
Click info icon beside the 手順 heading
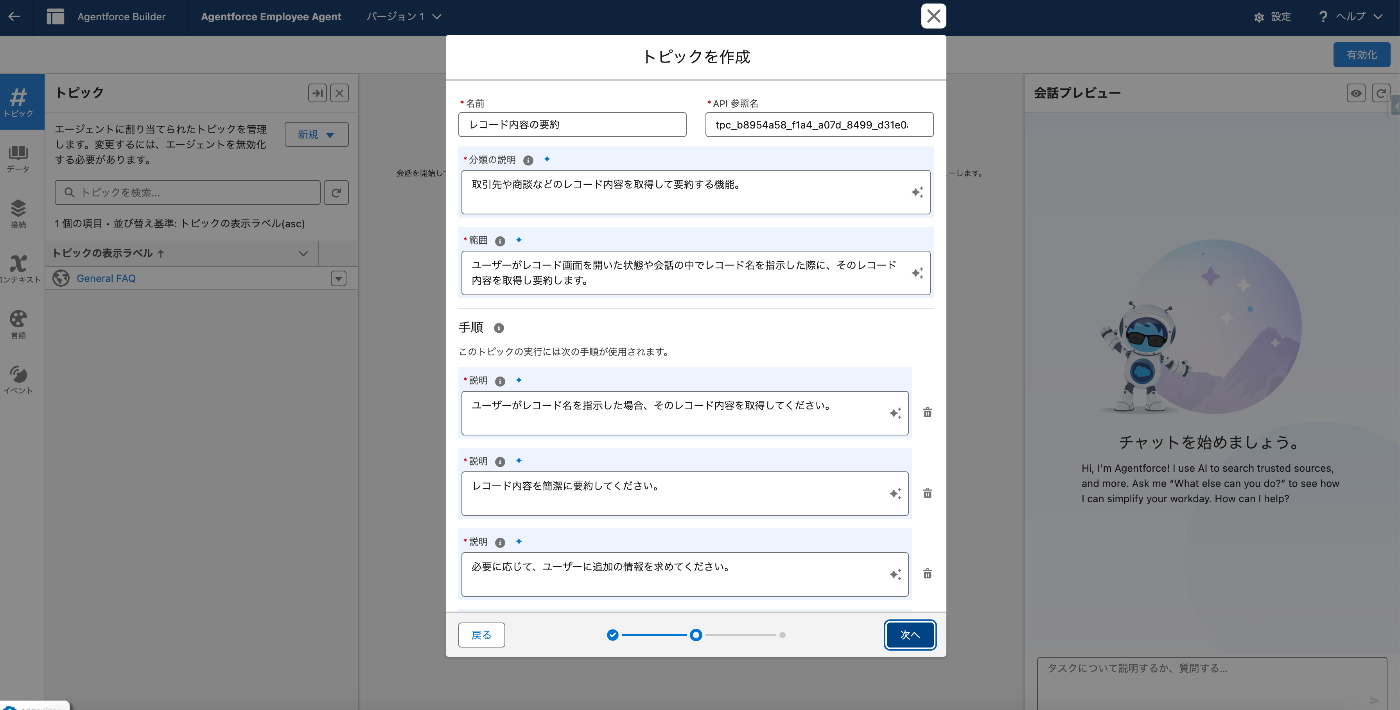coord(499,328)
